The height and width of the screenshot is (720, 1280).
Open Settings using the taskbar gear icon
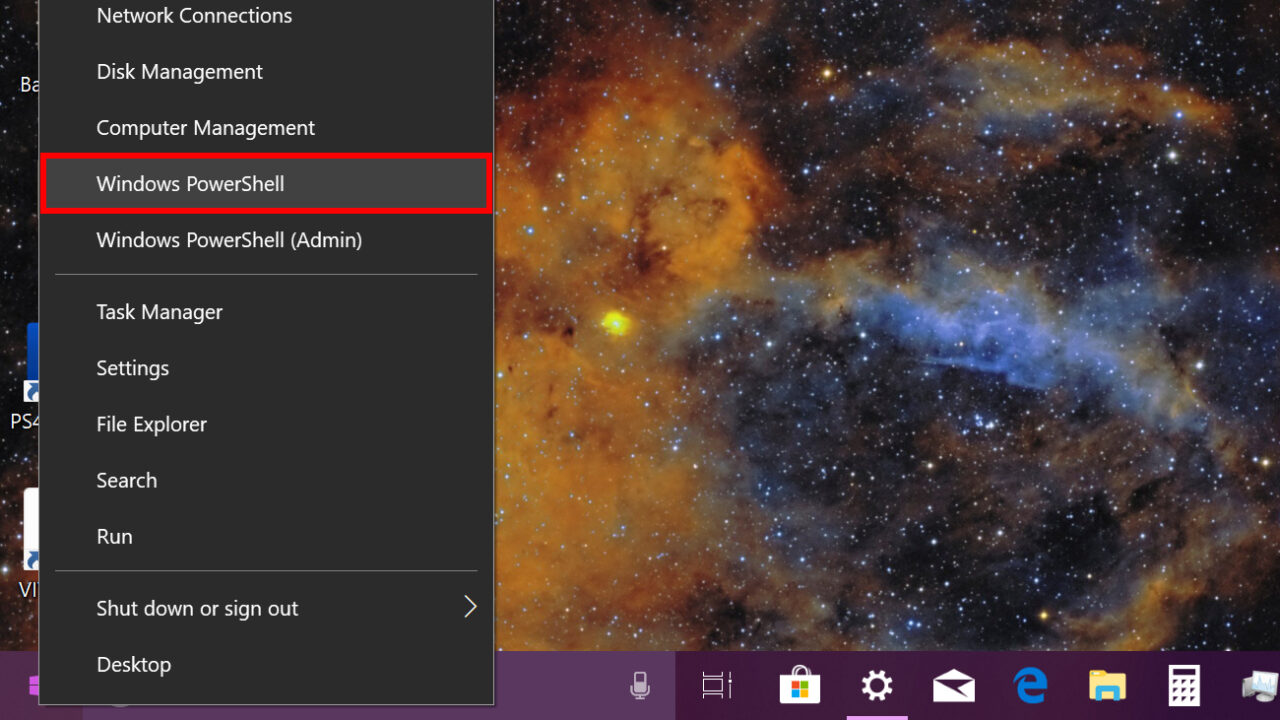coord(877,686)
